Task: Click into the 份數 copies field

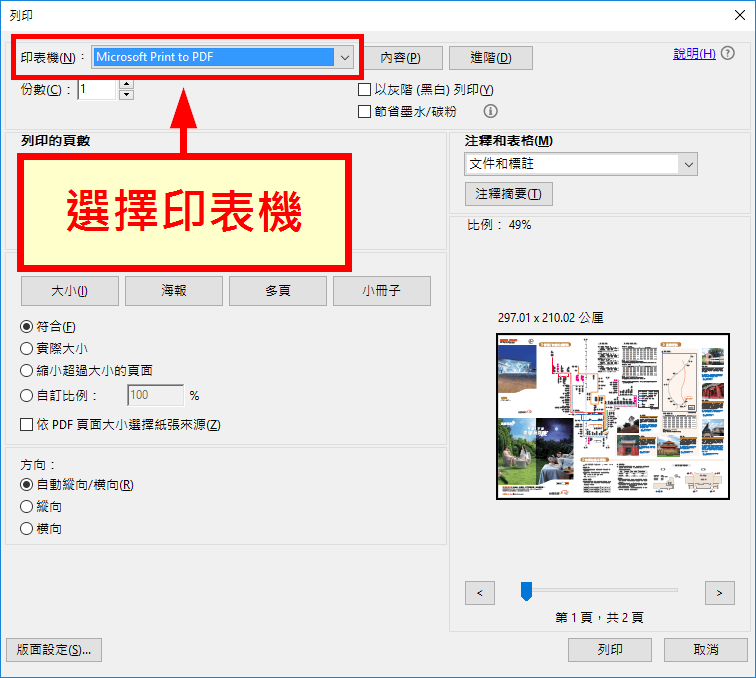Action: (97, 89)
